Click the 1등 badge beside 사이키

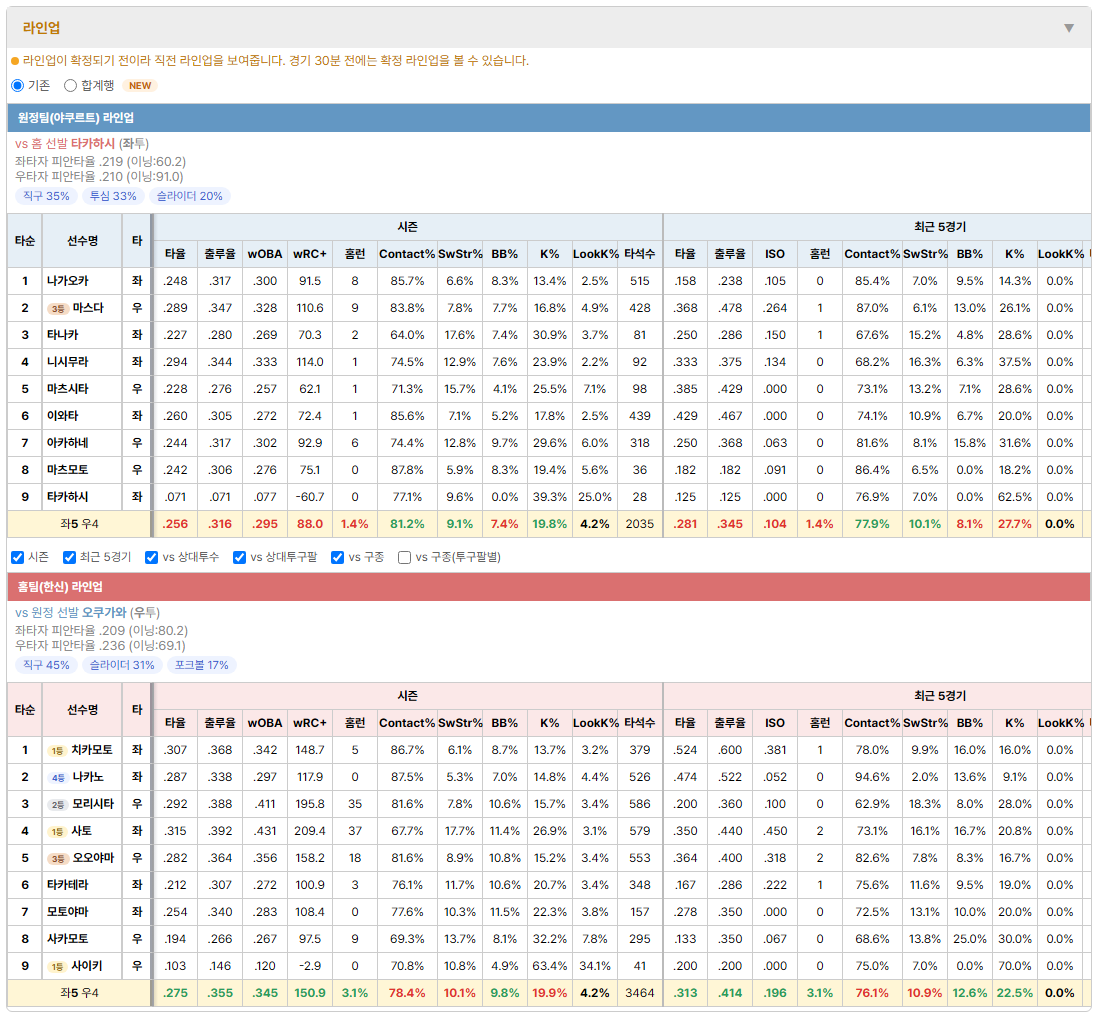click(x=57, y=967)
